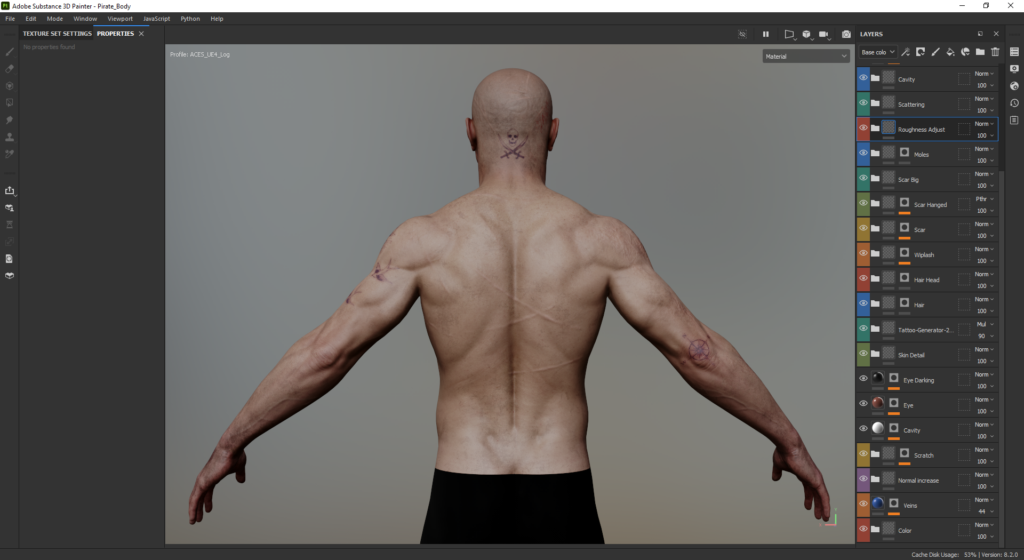Screen dimensions: 1024x560
Task: Open the resource updater icon in left toolbar
Action: point(10,208)
